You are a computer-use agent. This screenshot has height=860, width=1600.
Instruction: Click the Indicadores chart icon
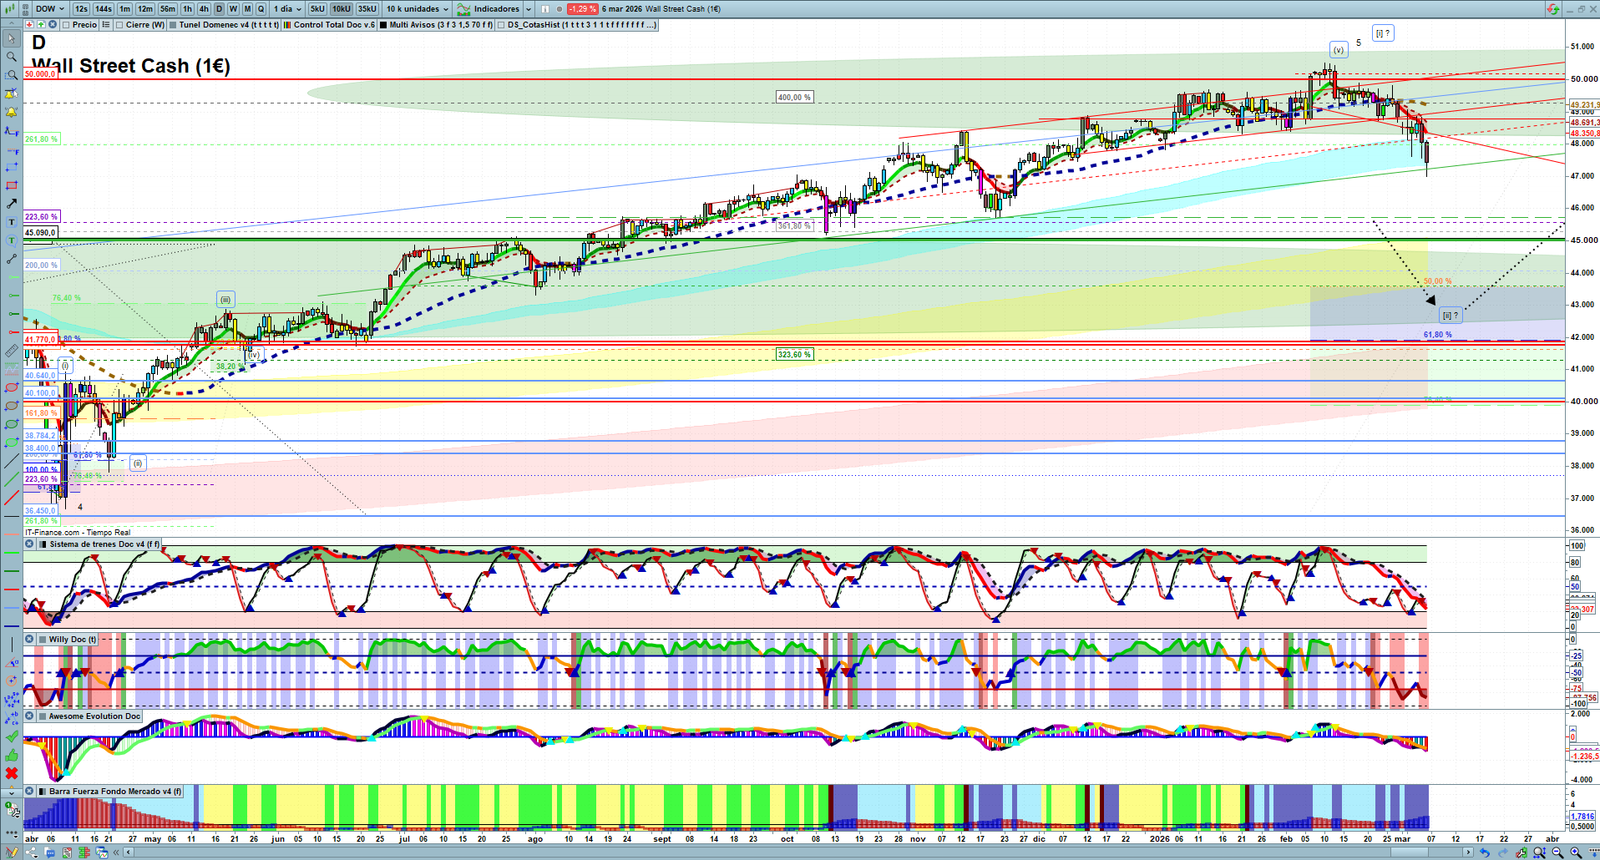pos(464,9)
